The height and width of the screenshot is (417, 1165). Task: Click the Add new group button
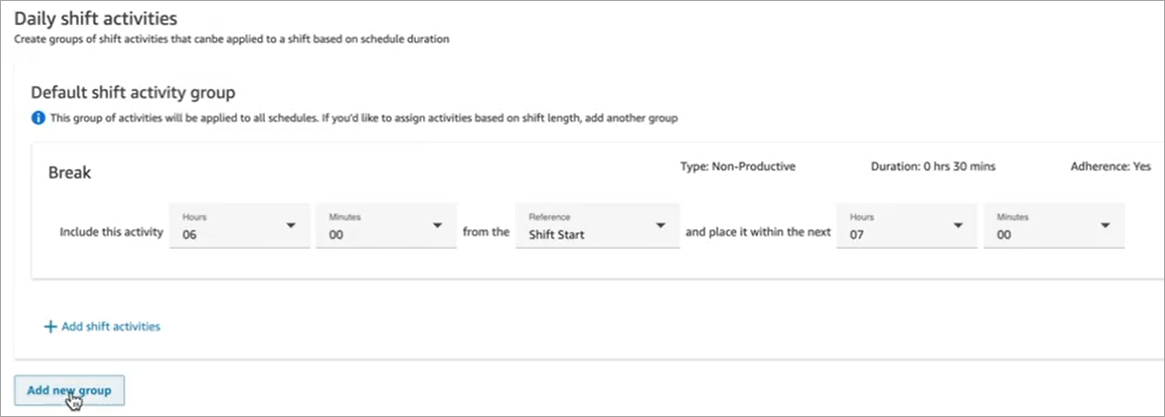(x=69, y=391)
